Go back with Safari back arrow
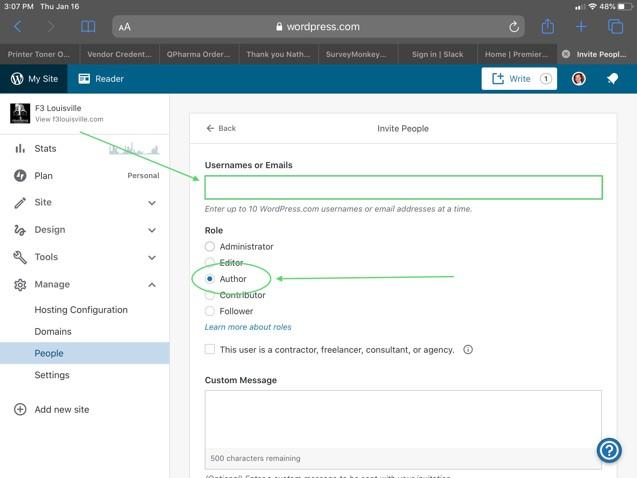637x478 pixels. (17, 27)
